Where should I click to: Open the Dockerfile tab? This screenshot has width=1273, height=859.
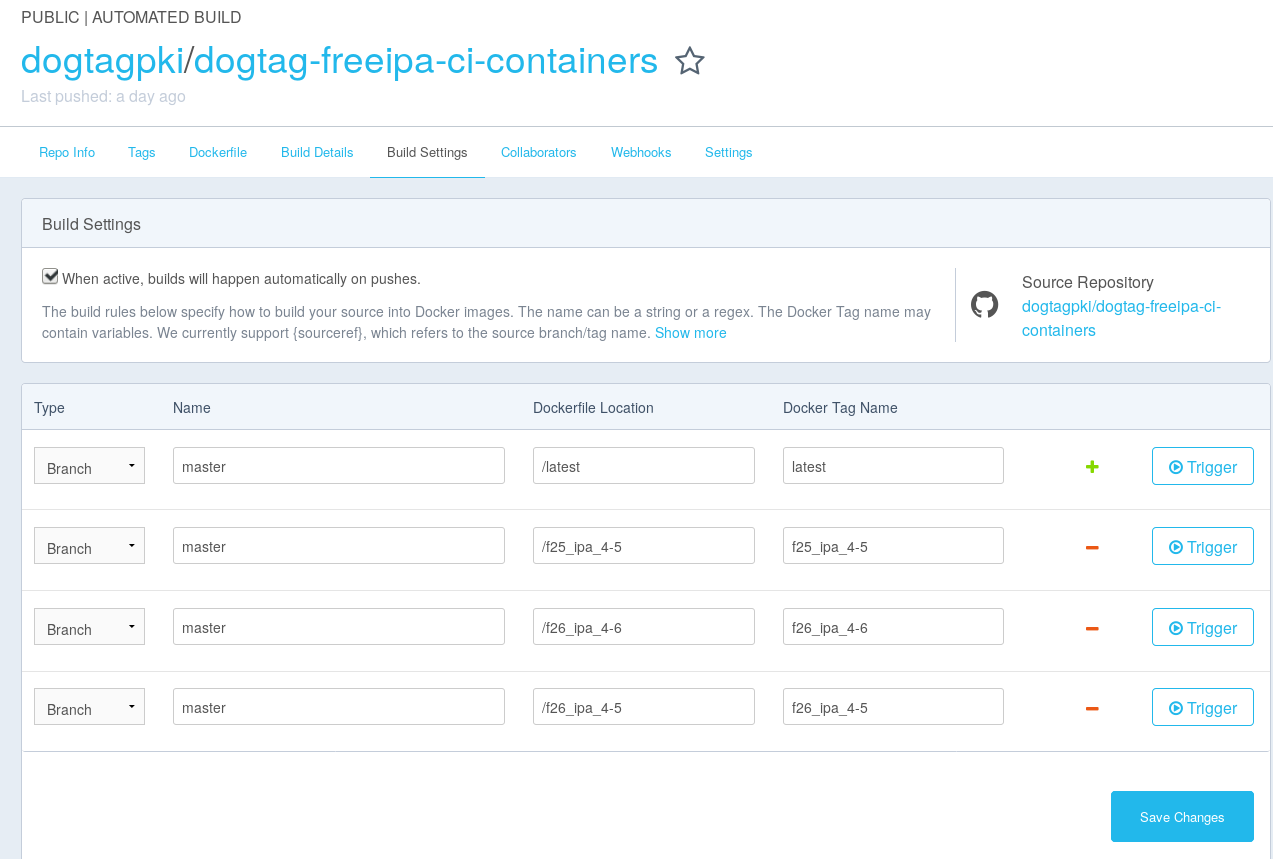click(217, 152)
